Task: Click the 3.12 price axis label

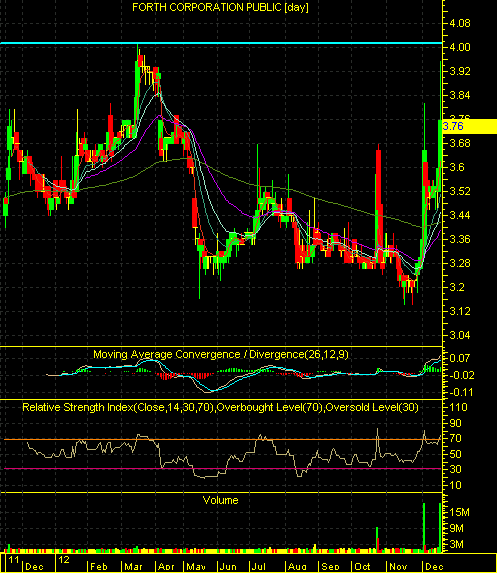Action: 460,311
